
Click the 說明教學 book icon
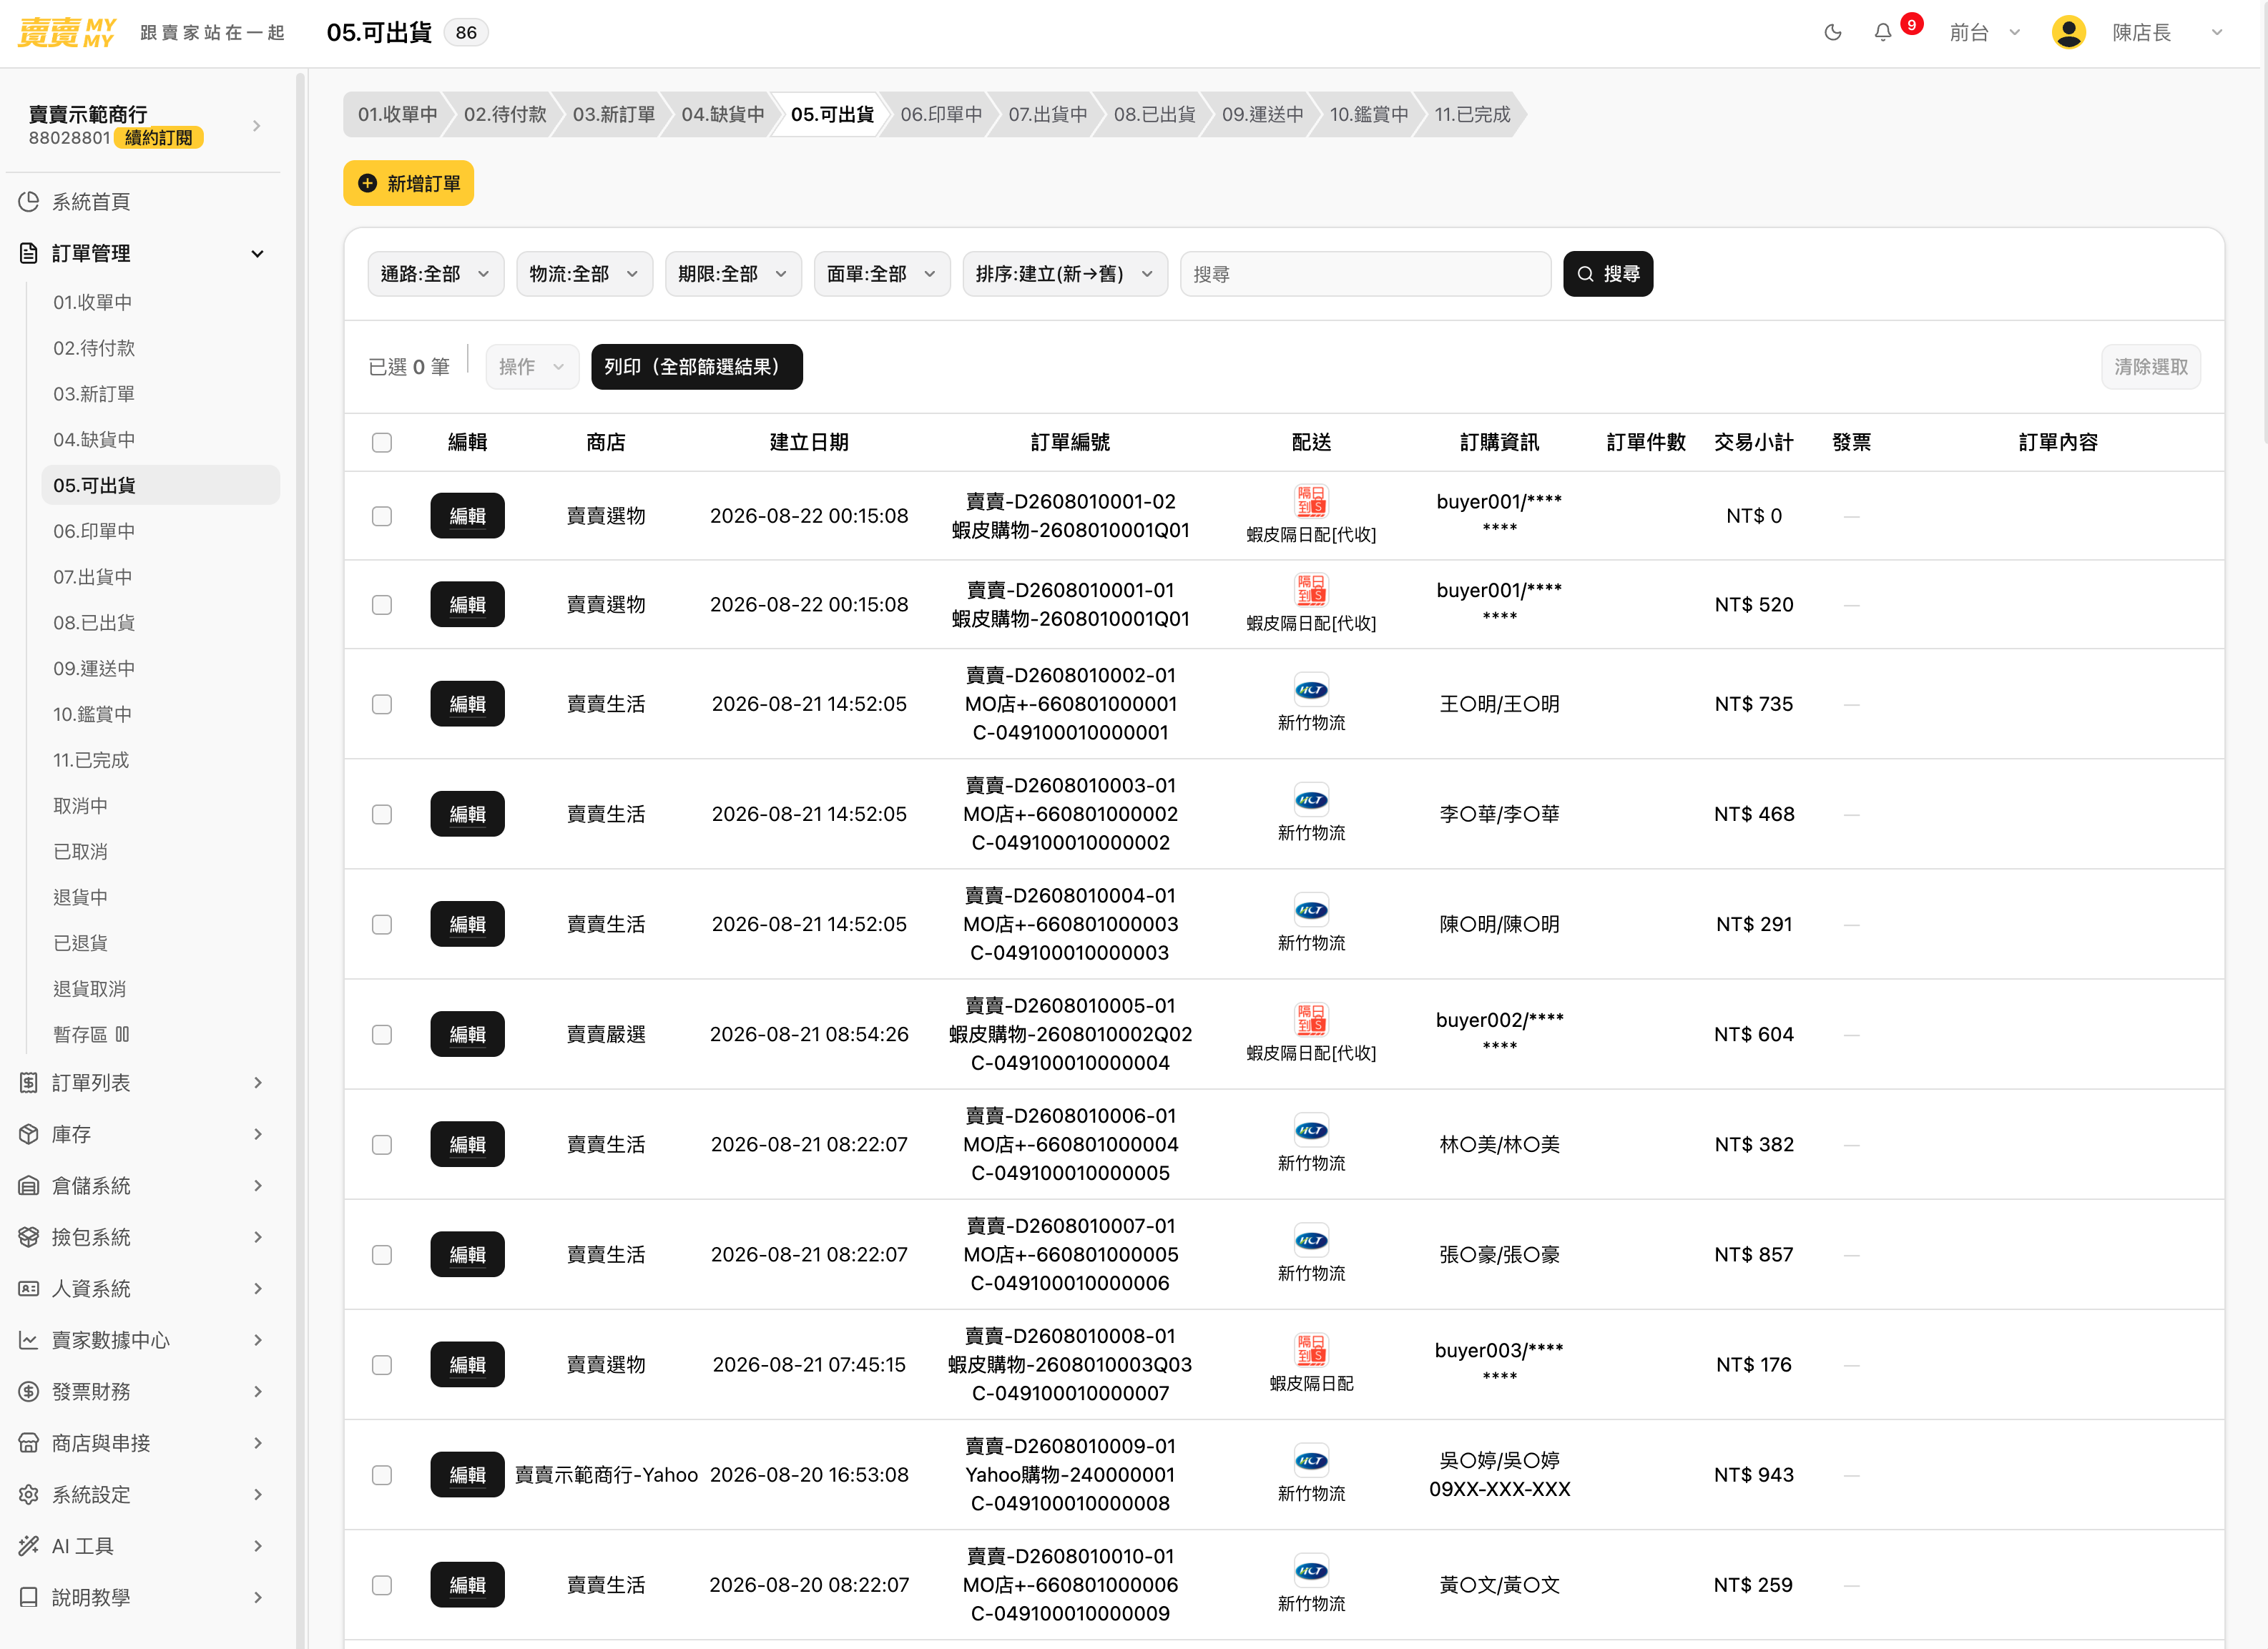coord(29,1598)
